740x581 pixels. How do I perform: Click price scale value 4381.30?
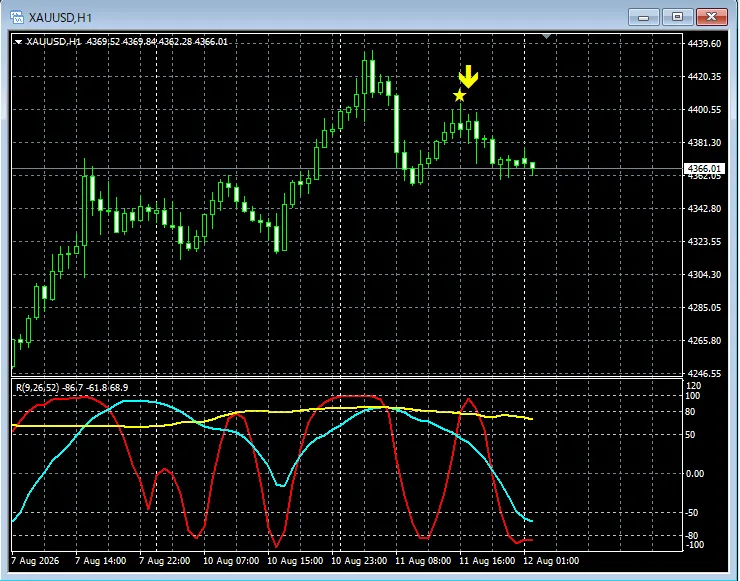point(704,143)
